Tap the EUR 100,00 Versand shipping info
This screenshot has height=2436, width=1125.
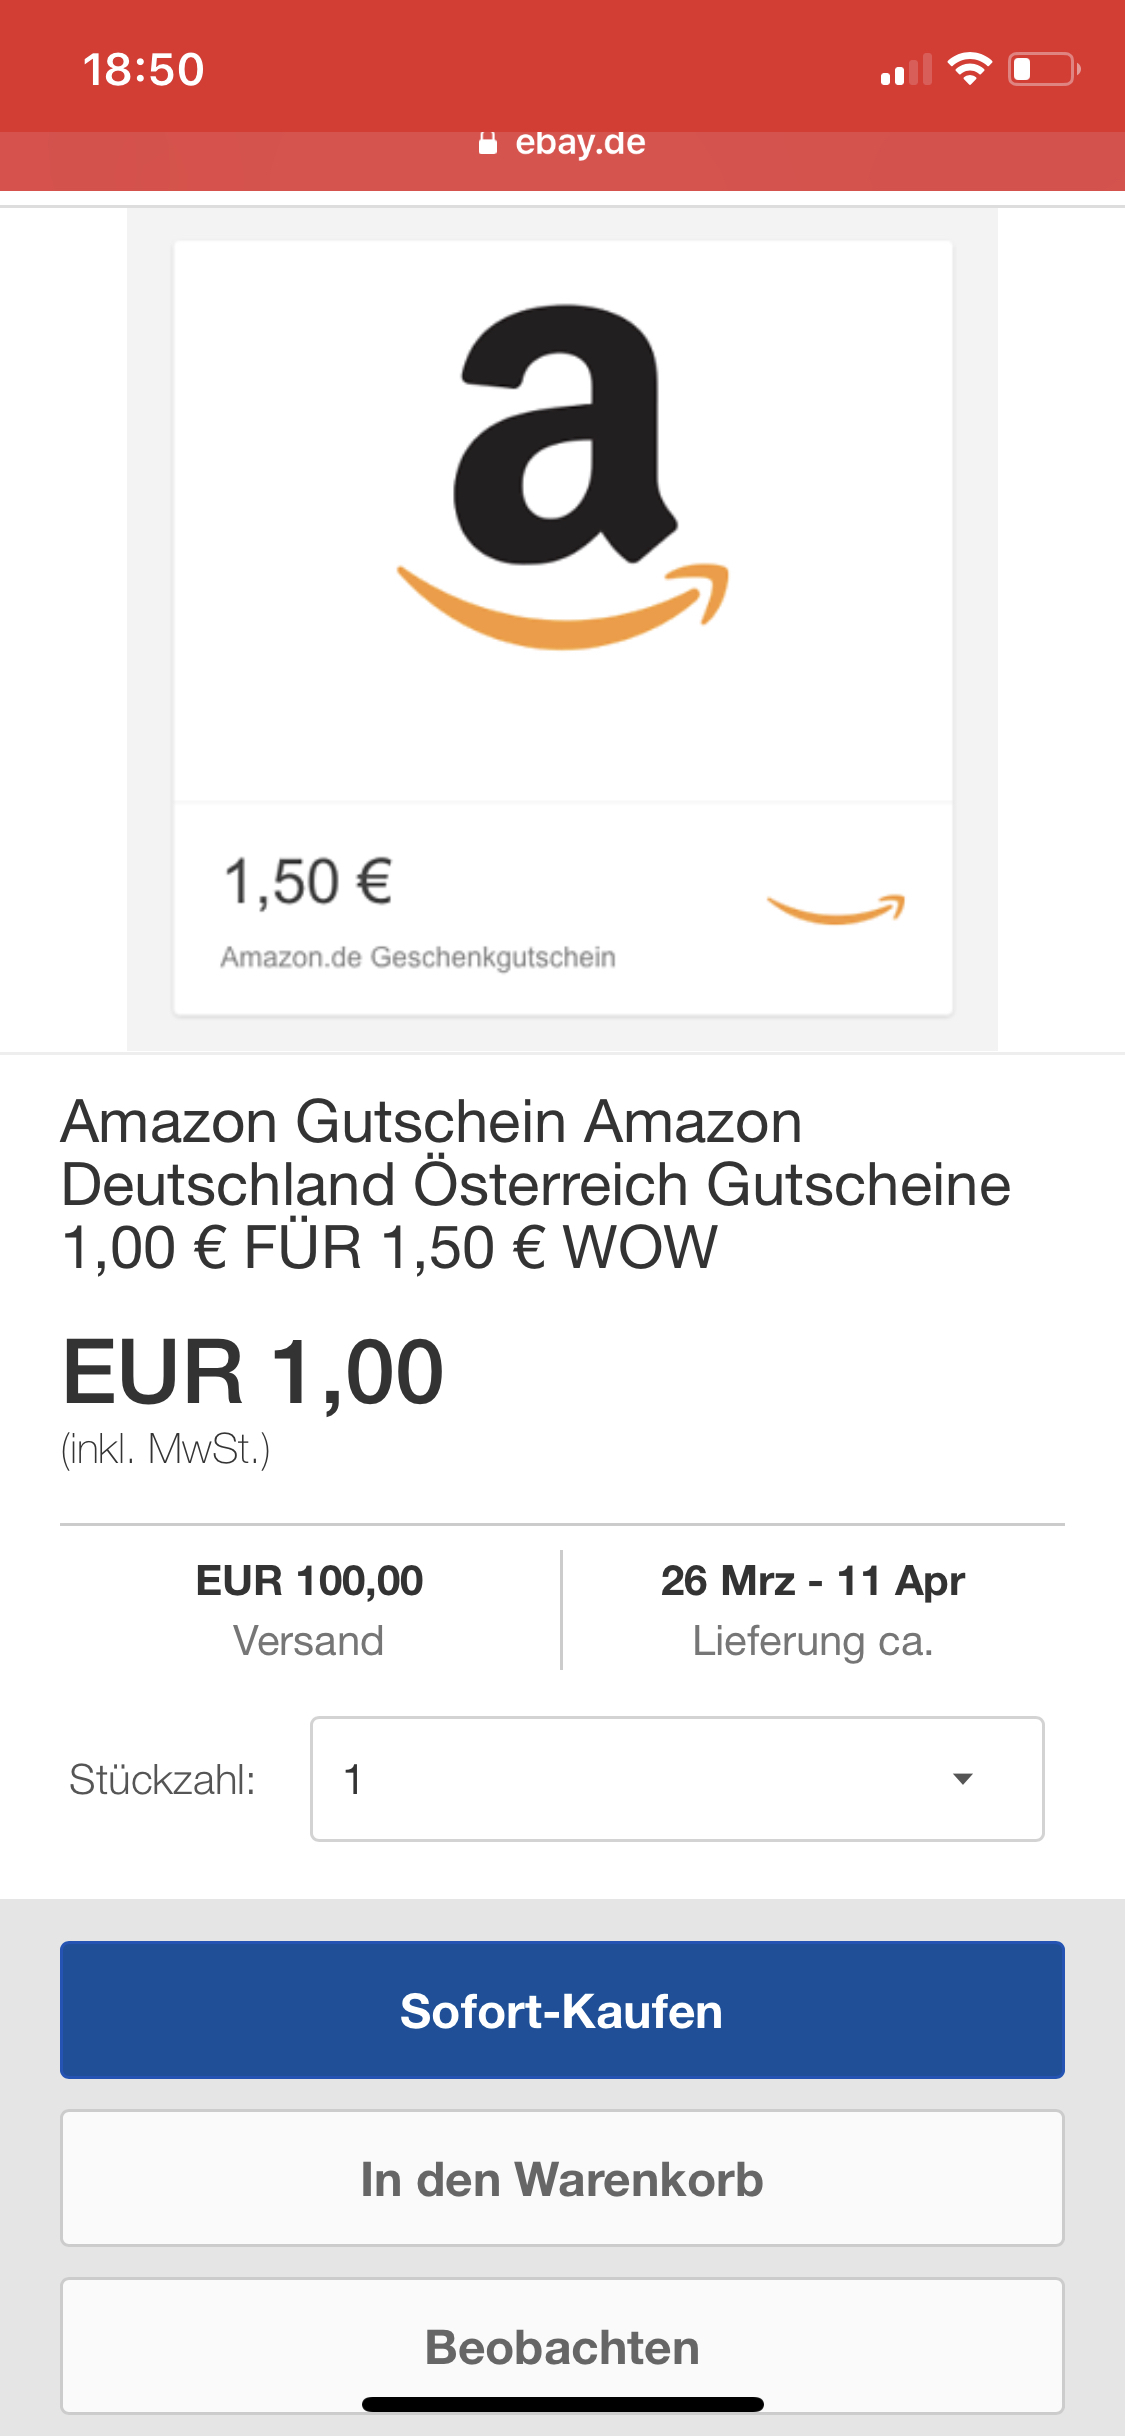(309, 1609)
